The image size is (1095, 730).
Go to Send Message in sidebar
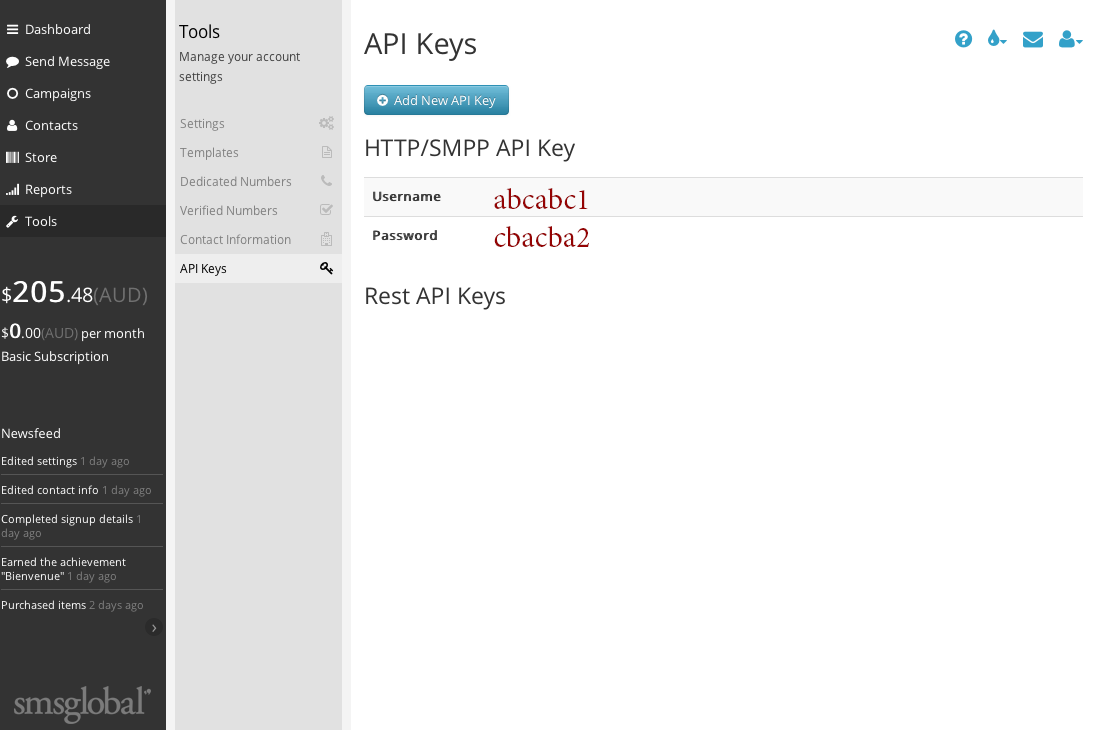tap(67, 62)
